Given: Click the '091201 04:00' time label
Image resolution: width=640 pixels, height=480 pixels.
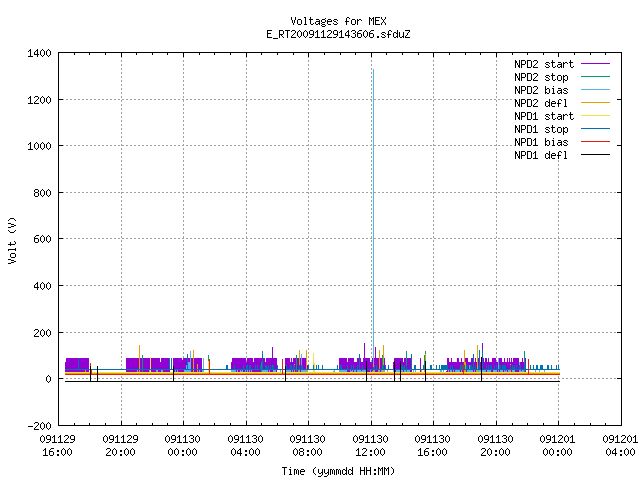Looking at the screenshot, I should point(620,446).
